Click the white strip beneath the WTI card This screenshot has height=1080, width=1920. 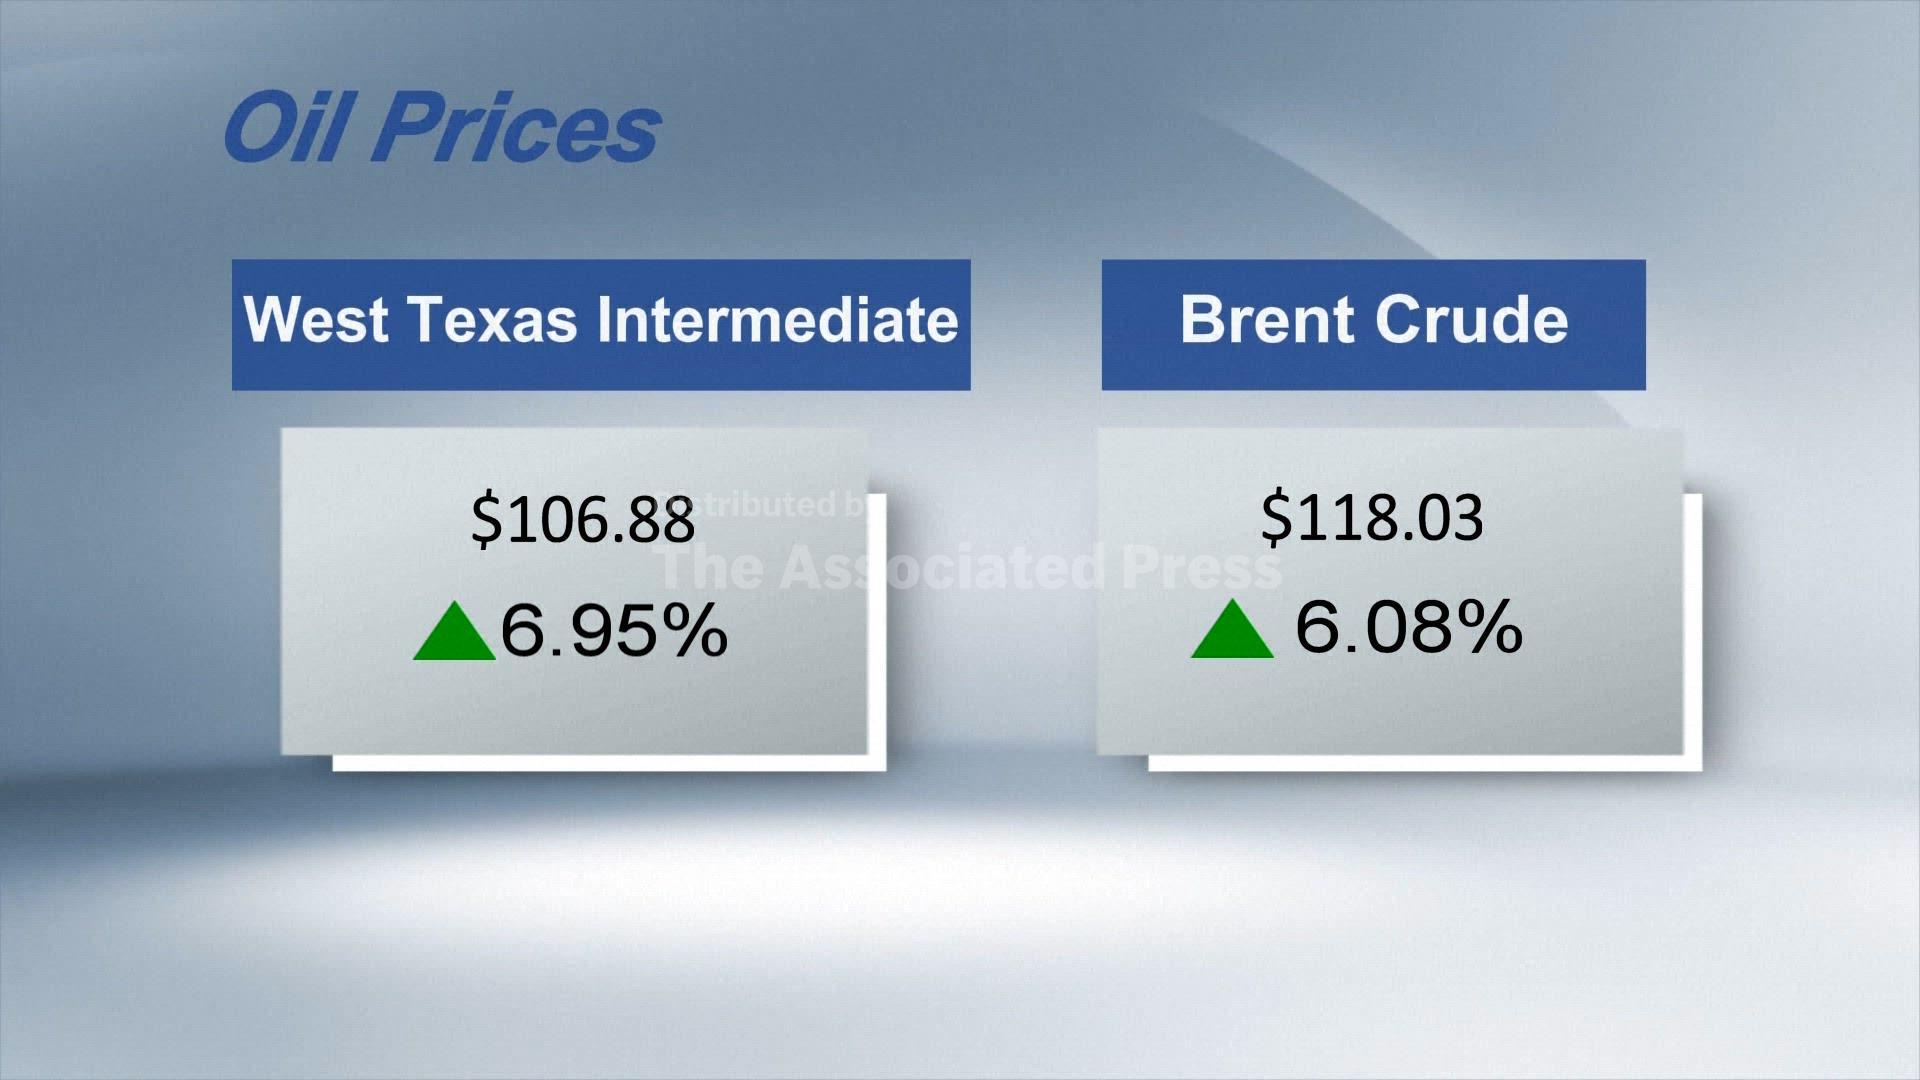click(608, 763)
